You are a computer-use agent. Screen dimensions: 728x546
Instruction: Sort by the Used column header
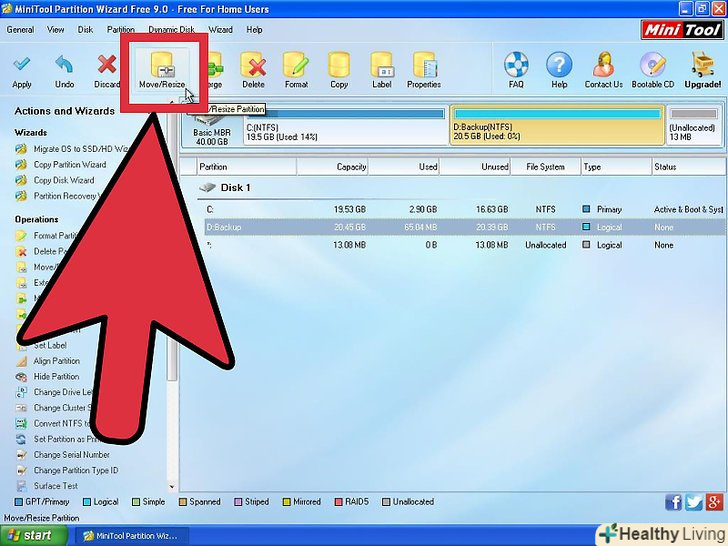coord(403,167)
